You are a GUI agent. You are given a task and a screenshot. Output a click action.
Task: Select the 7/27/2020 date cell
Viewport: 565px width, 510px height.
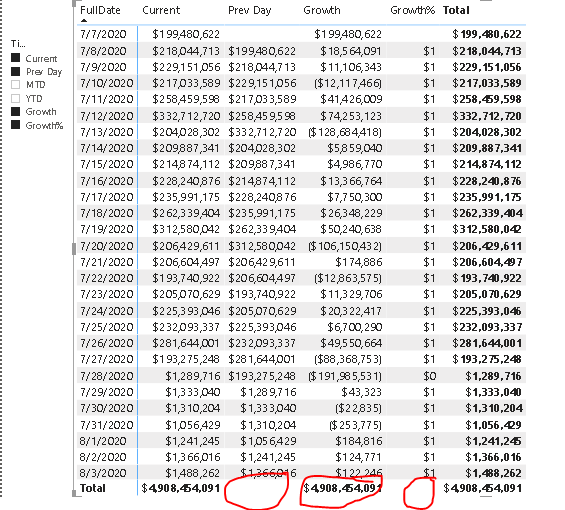[107, 359]
